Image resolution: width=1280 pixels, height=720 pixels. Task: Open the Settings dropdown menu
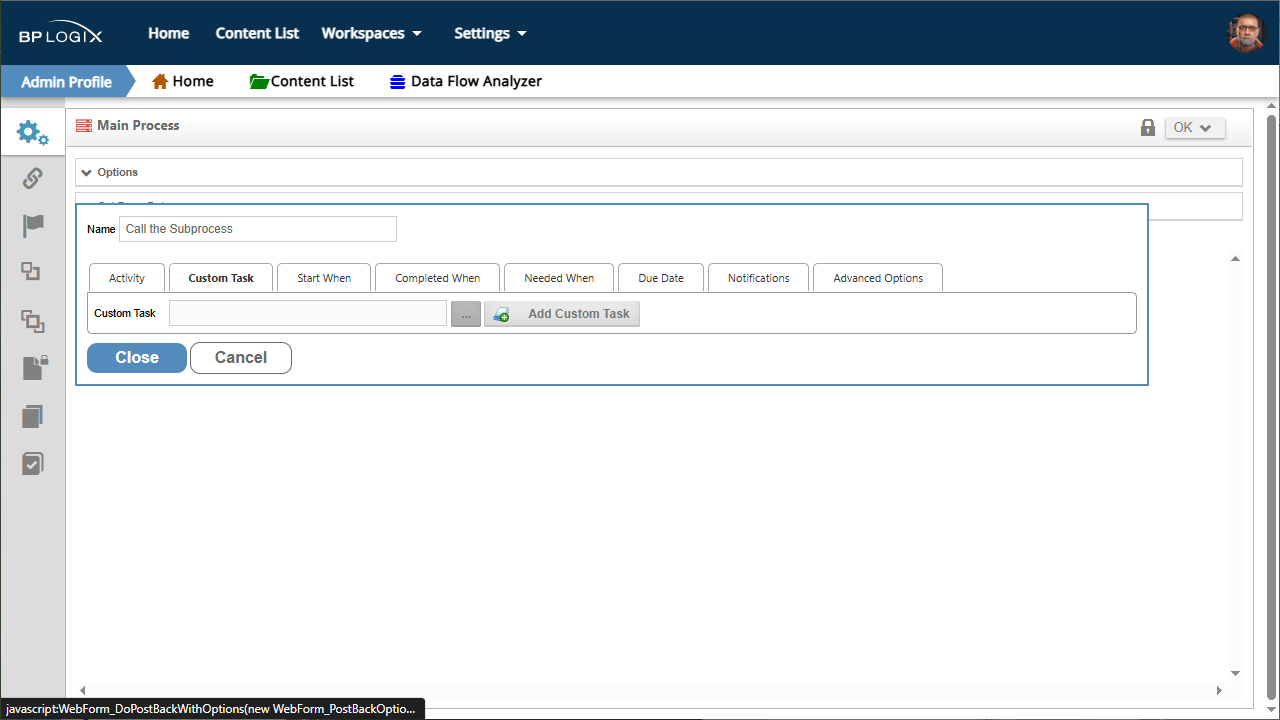pos(490,33)
